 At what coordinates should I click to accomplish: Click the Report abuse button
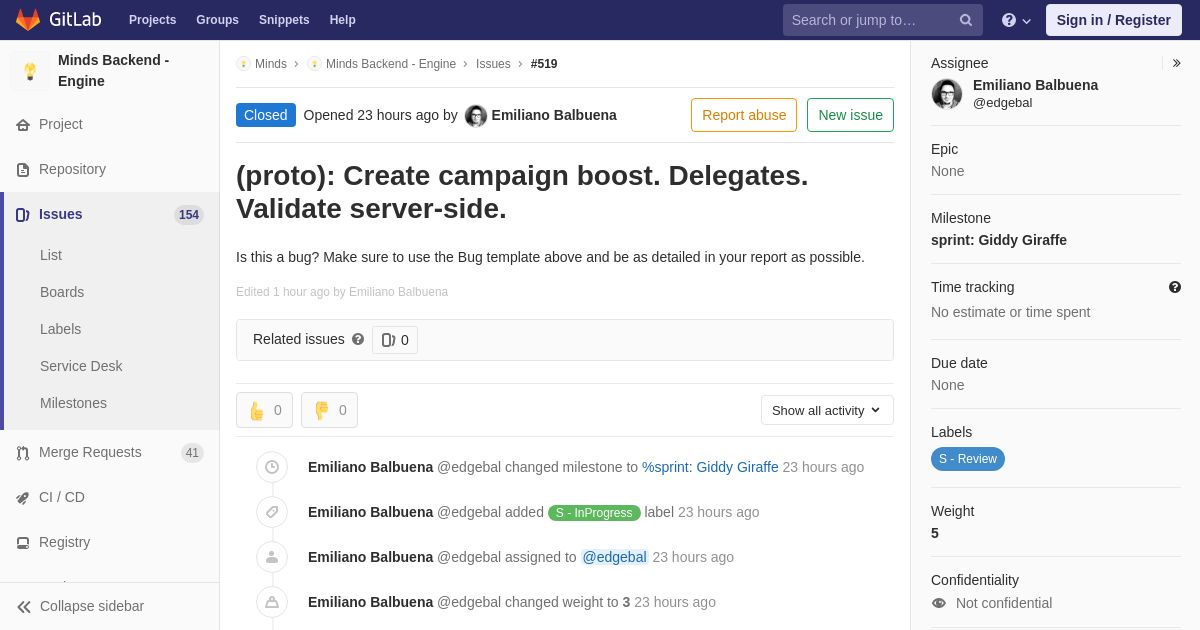(743, 115)
